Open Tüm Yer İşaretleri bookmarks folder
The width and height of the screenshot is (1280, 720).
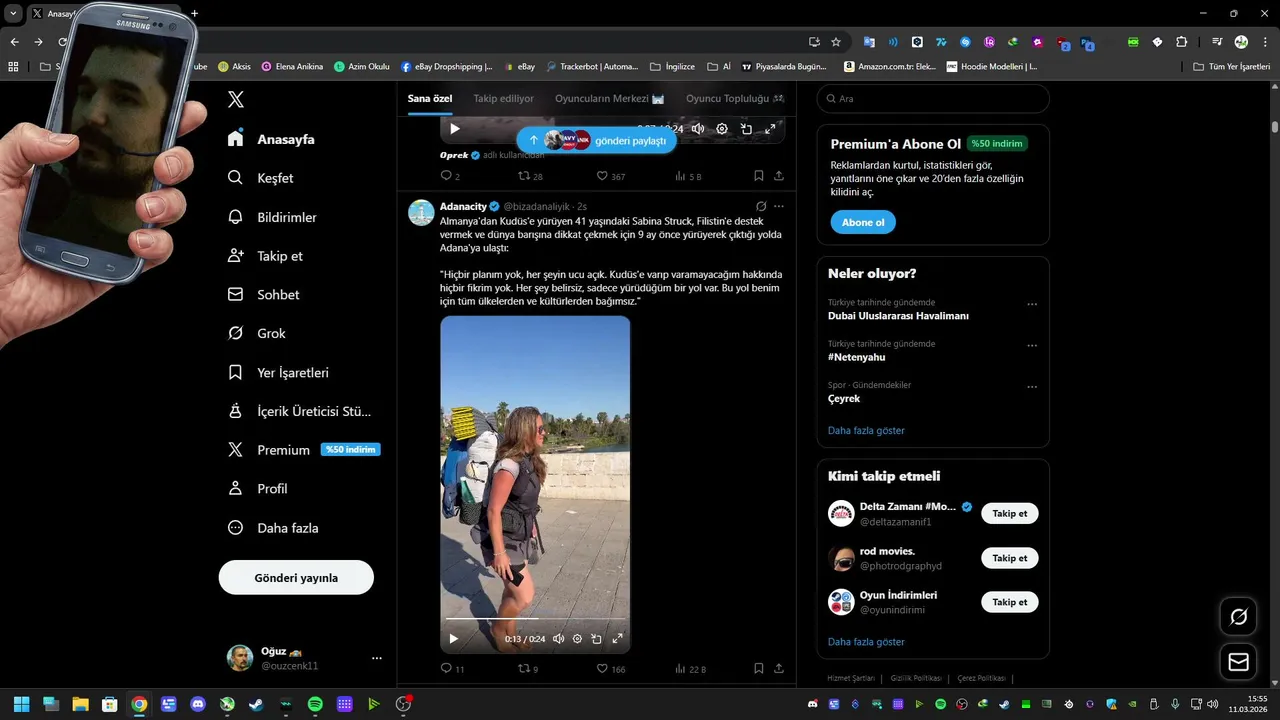[x=1232, y=66]
